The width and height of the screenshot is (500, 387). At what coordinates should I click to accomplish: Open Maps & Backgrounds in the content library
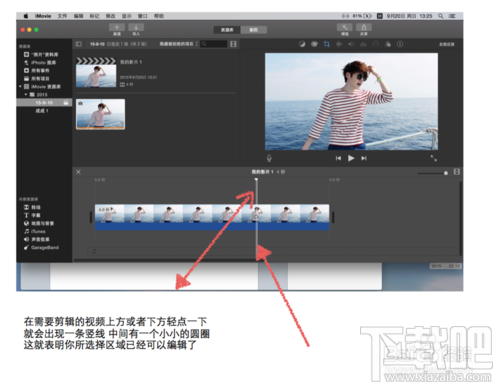pyautogui.click(x=39, y=223)
